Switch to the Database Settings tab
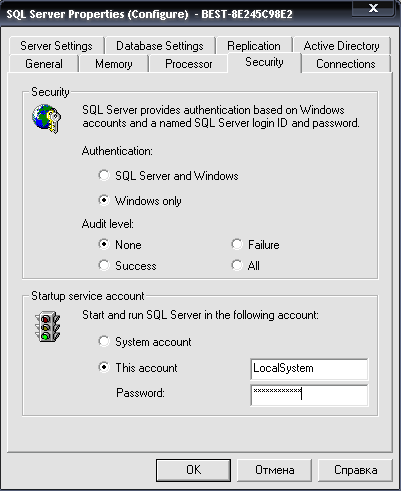The image size is (401, 491). pyautogui.click(x=160, y=46)
